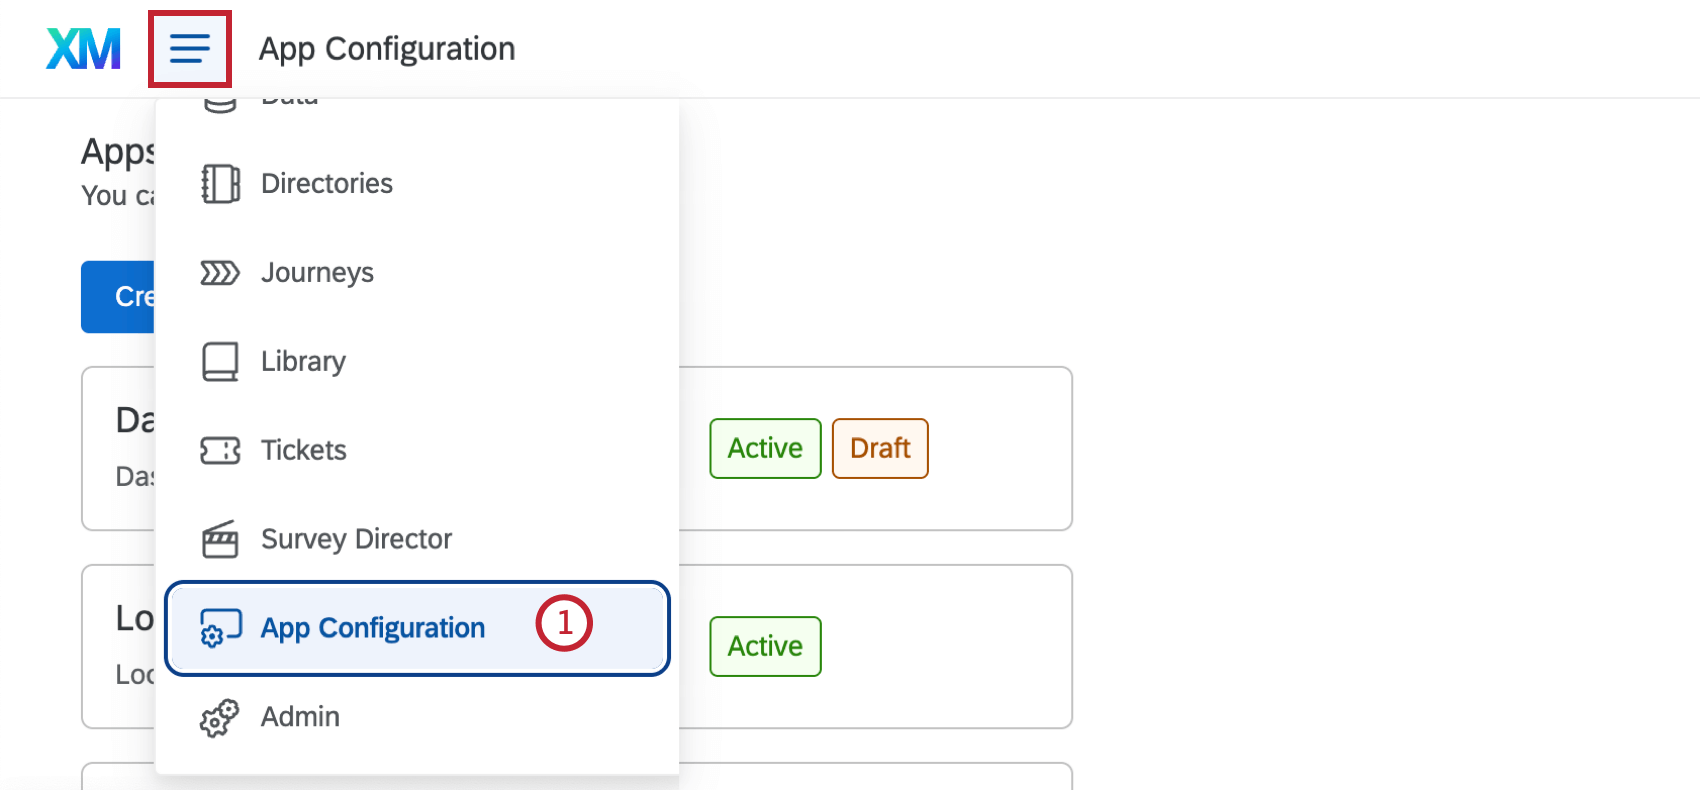Open the Directories section

[x=326, y=183]
